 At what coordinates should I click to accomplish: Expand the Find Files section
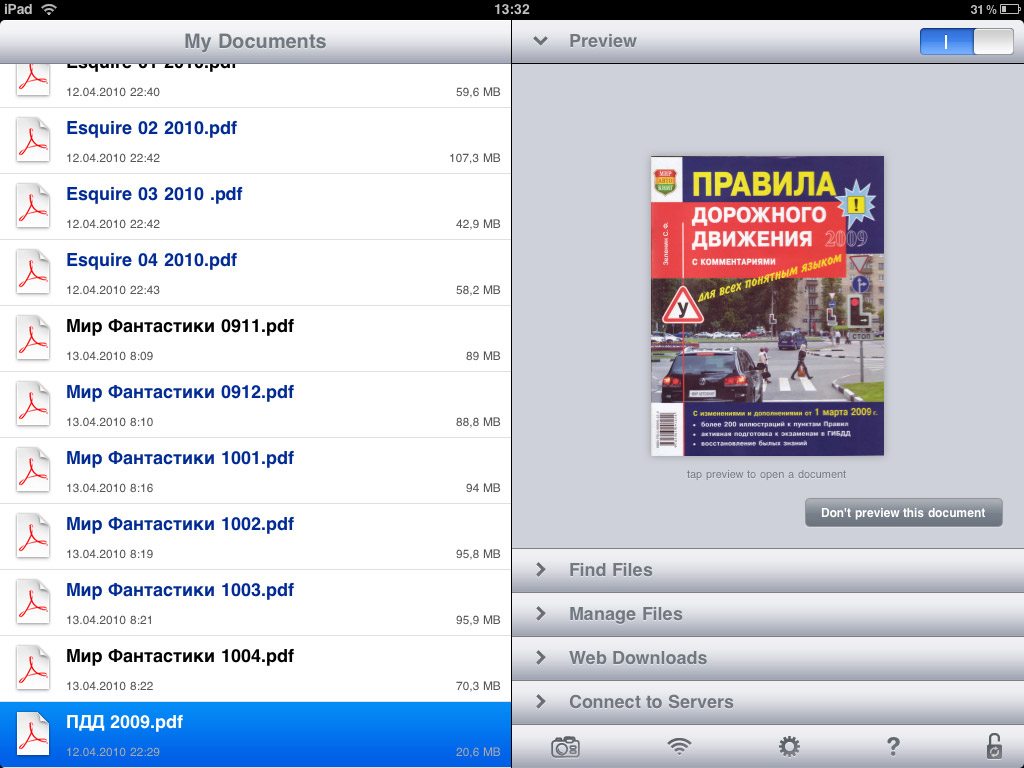tap(768, 570)
